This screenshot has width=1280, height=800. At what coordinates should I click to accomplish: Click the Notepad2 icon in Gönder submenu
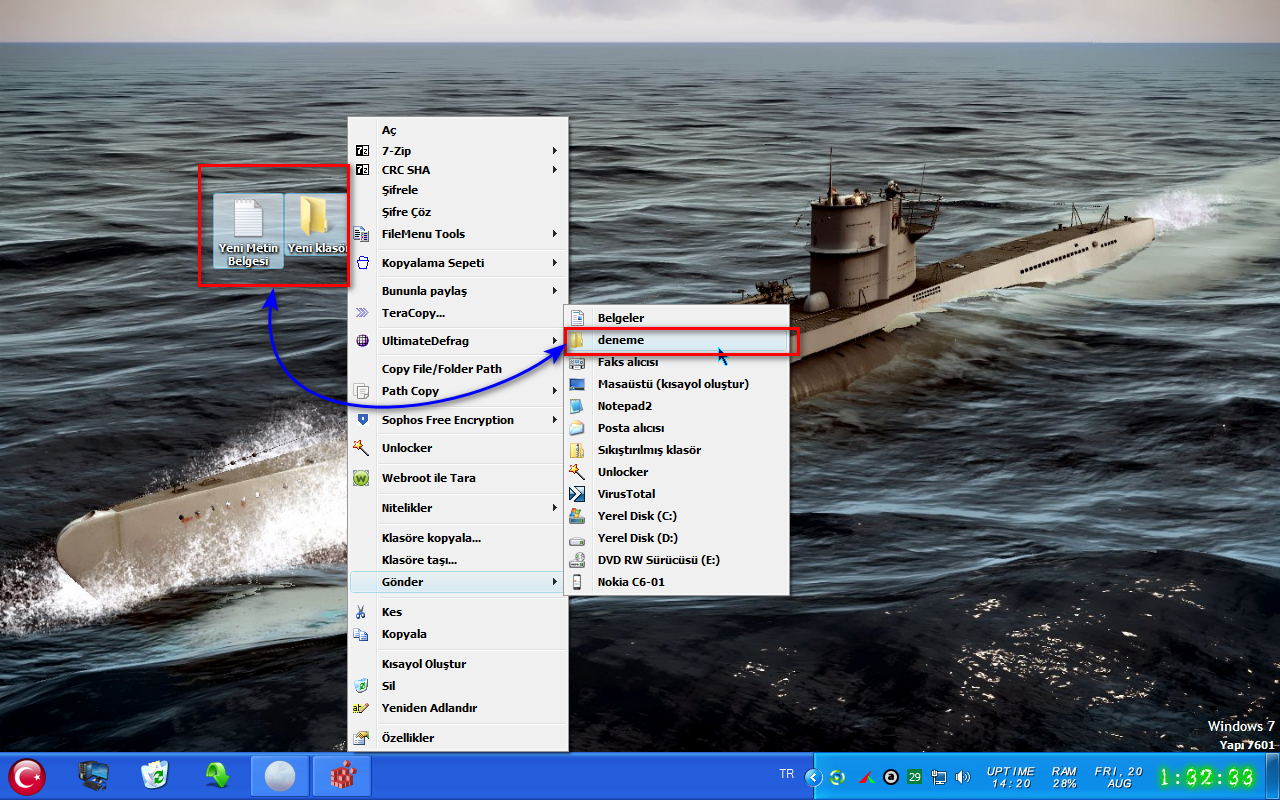tap(577, 406)
